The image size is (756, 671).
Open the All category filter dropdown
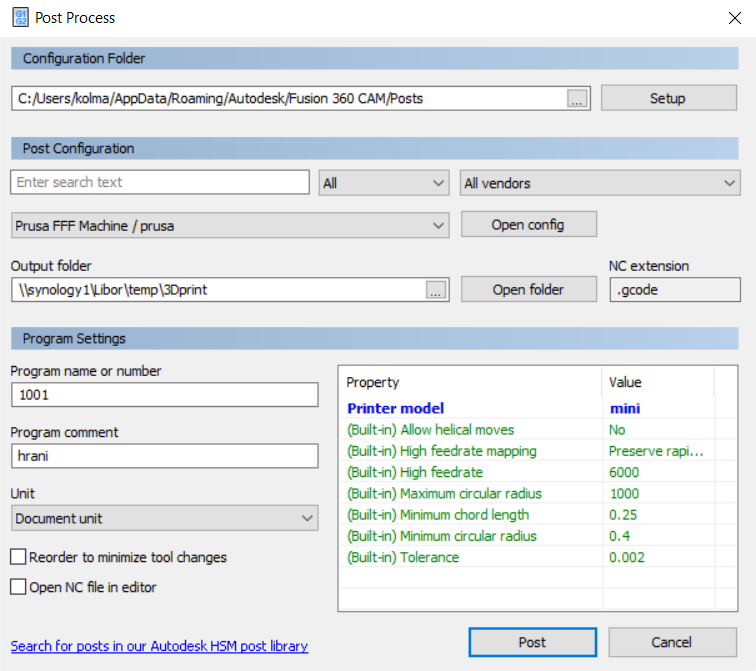[x=384, y=183]
